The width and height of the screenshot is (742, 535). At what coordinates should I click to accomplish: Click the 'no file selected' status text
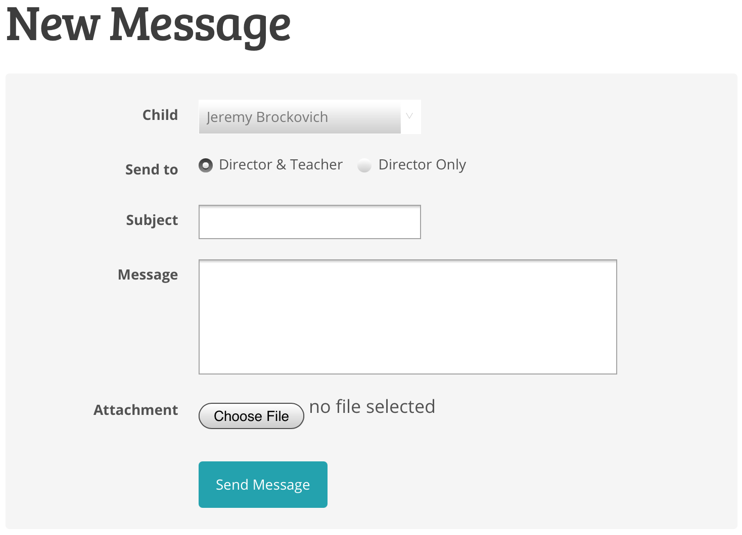(x=372, y=406)
